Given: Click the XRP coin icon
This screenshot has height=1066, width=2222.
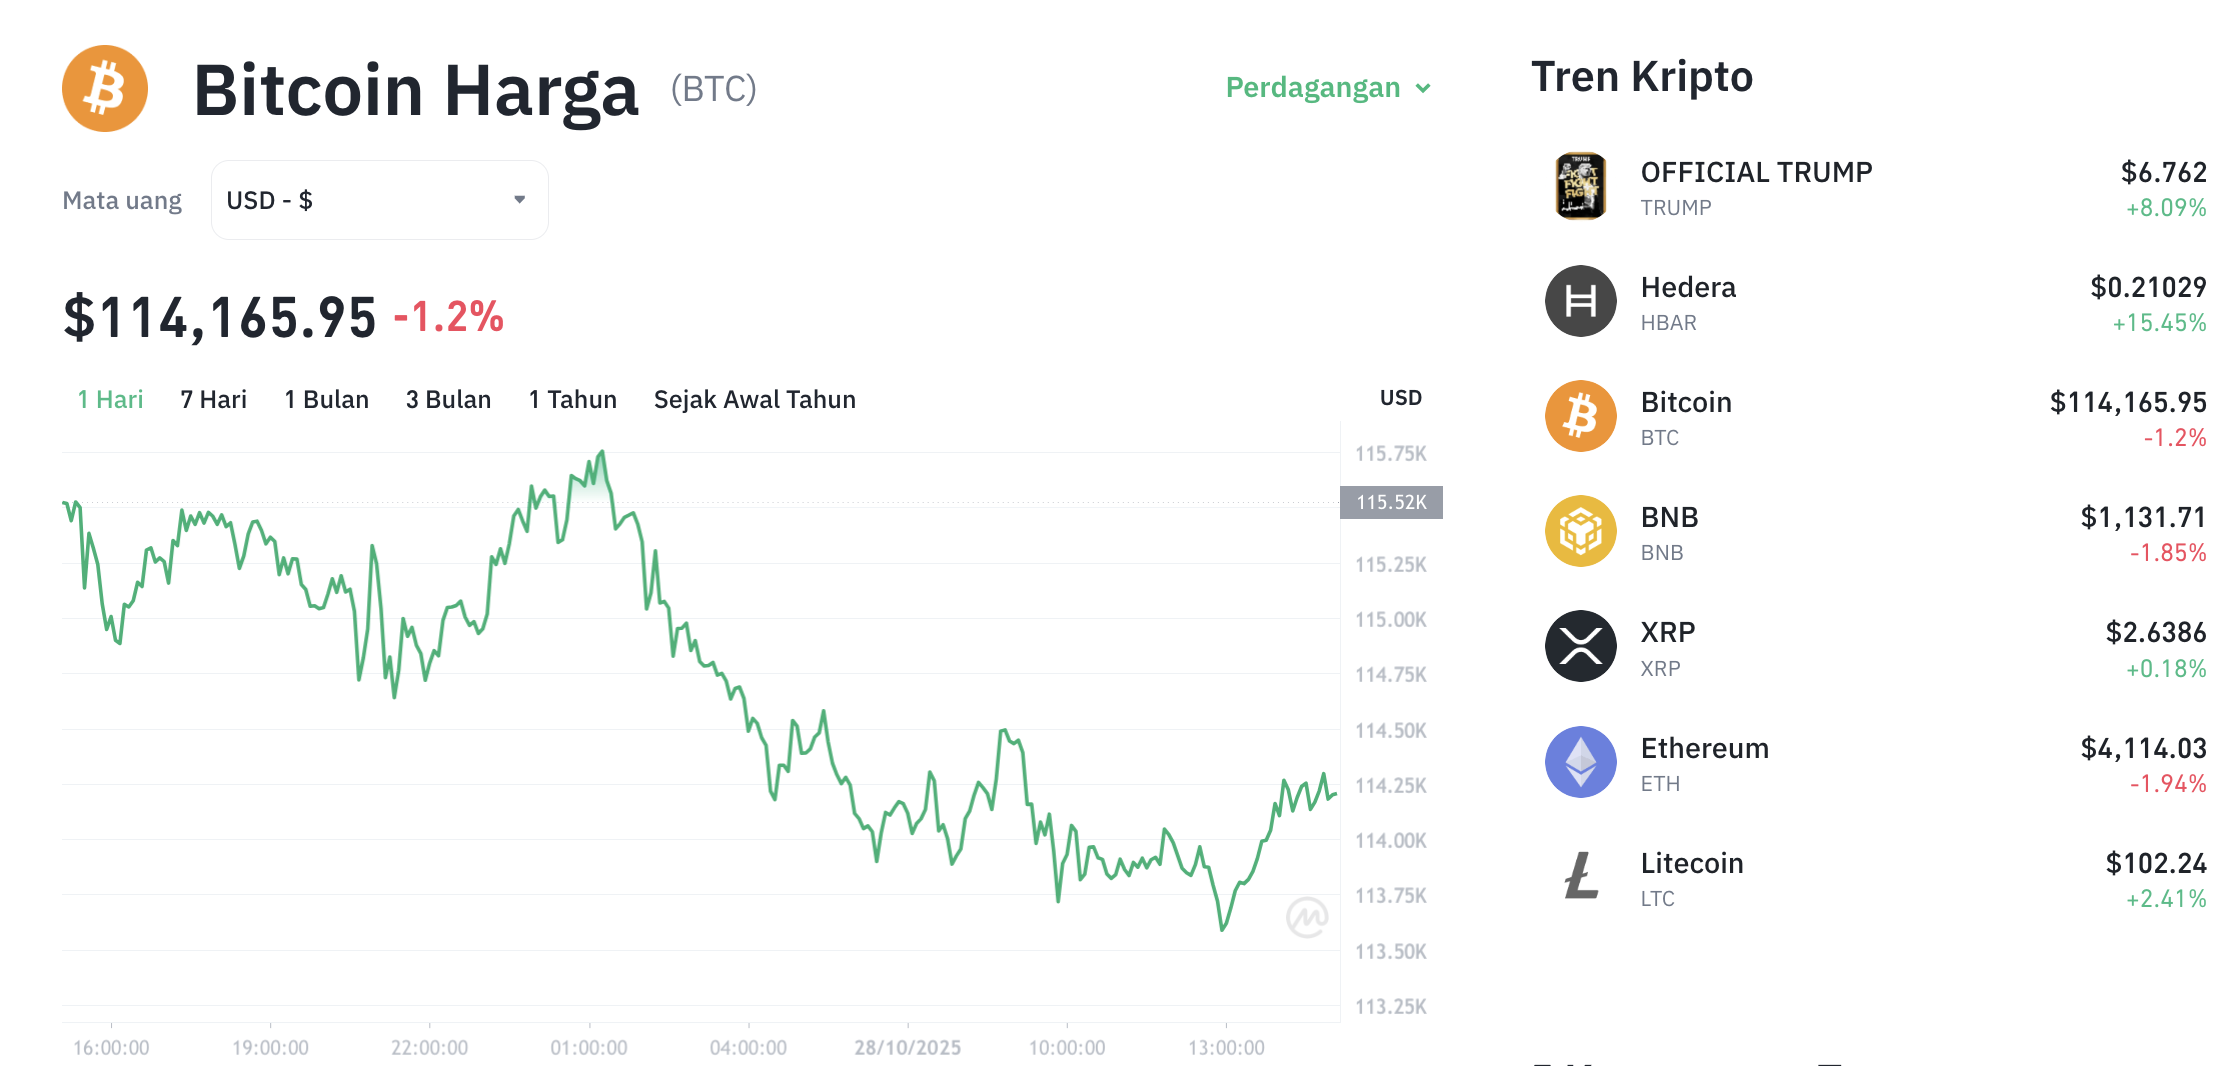Looking at the screenshot, I should click(x=1580, y=646).
